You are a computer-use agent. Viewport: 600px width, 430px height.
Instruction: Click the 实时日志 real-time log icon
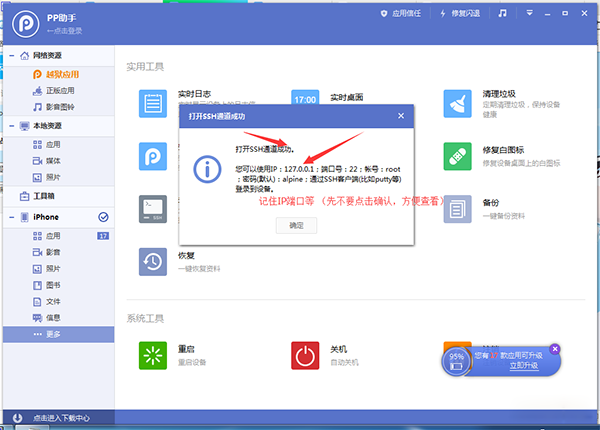(153, 104)
